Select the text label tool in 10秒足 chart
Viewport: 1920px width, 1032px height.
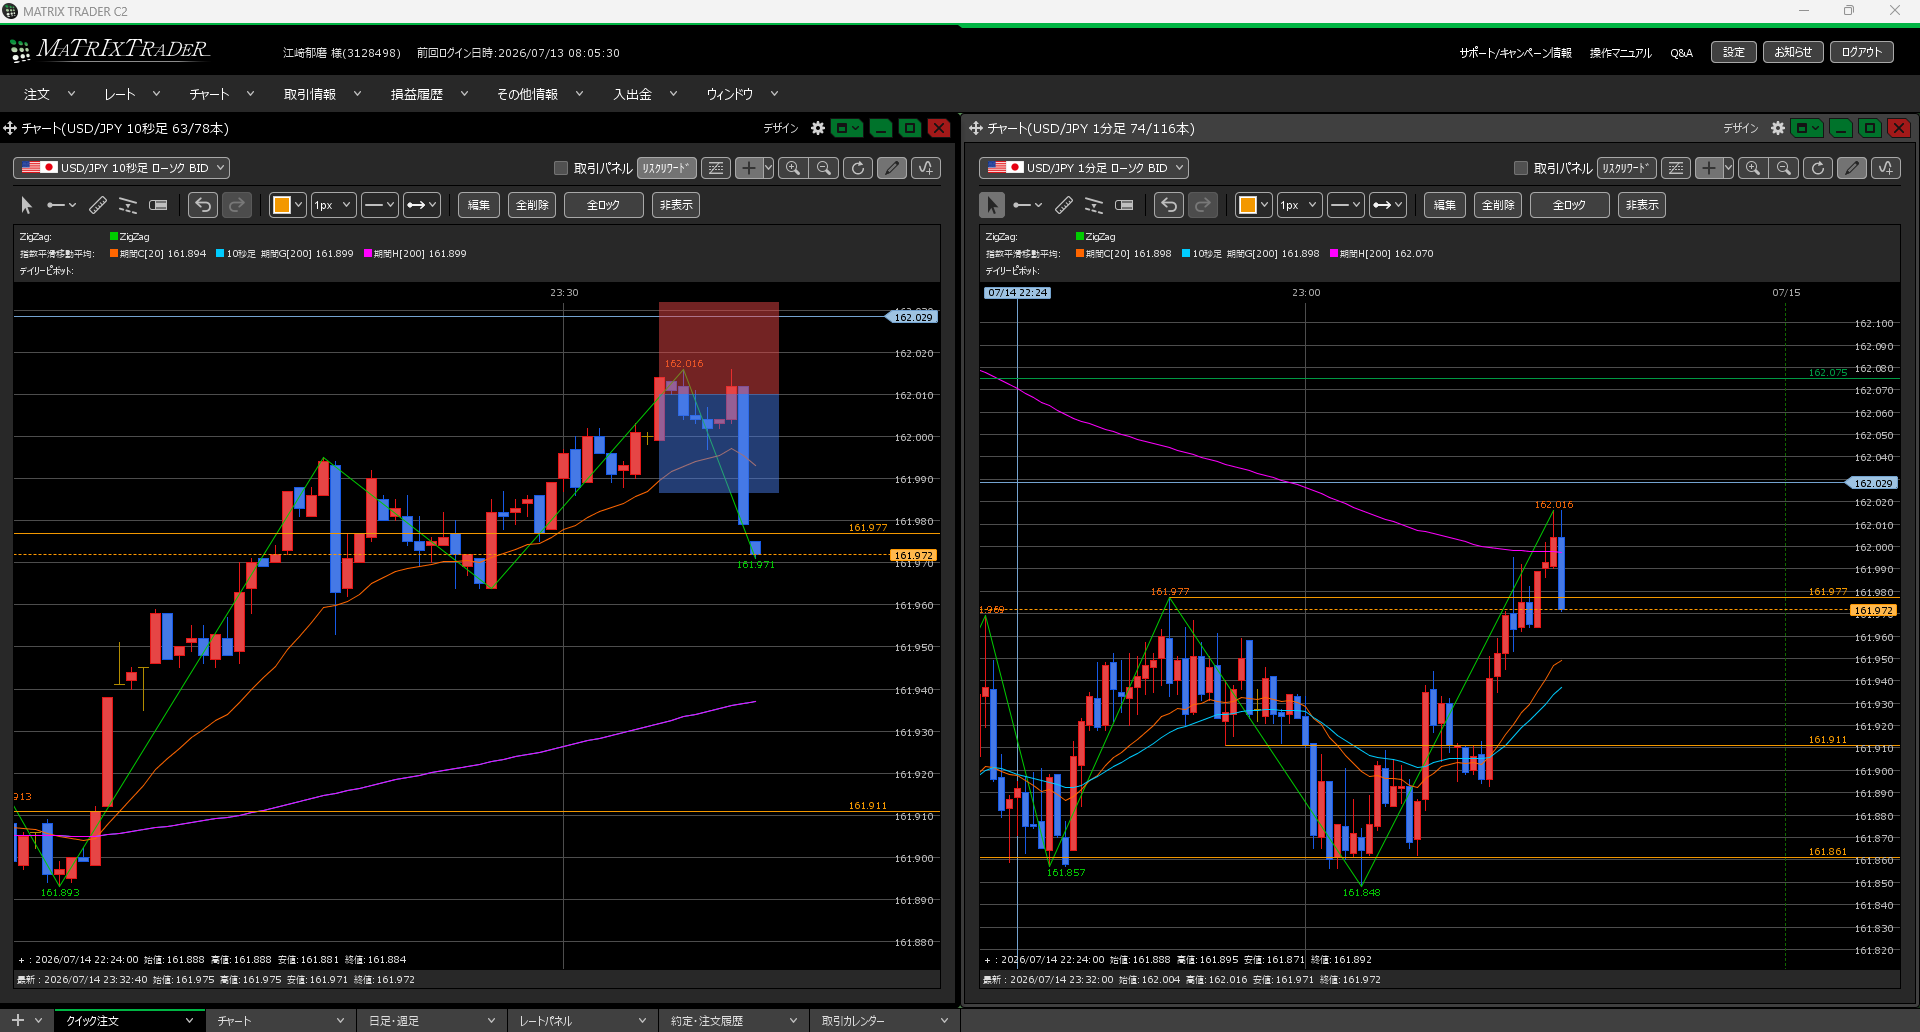tap(158, 205)
